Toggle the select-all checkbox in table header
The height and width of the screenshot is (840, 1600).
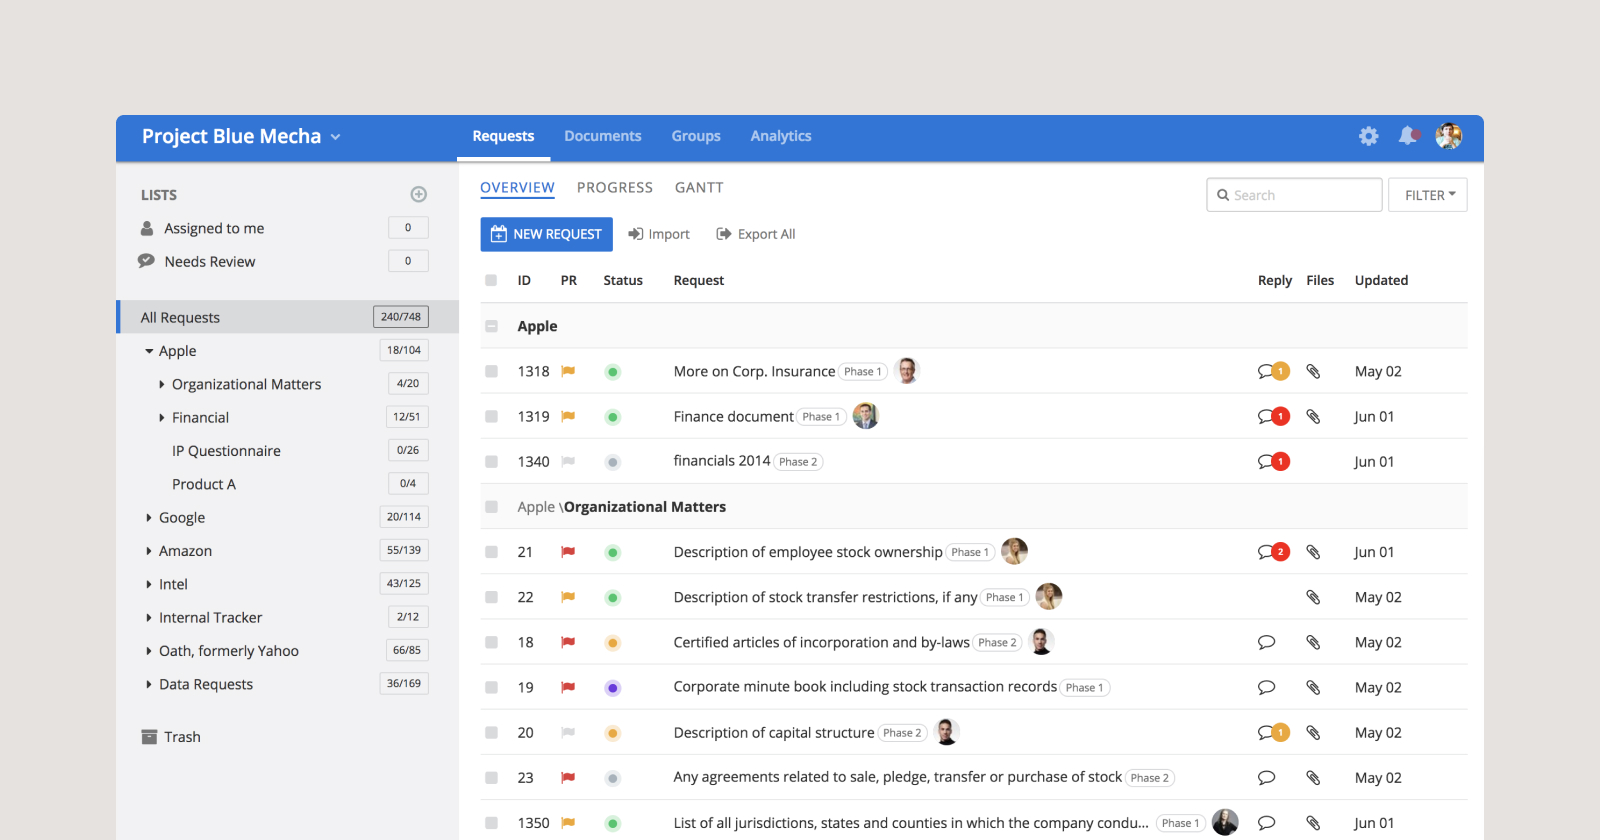[x=491, y=280]
